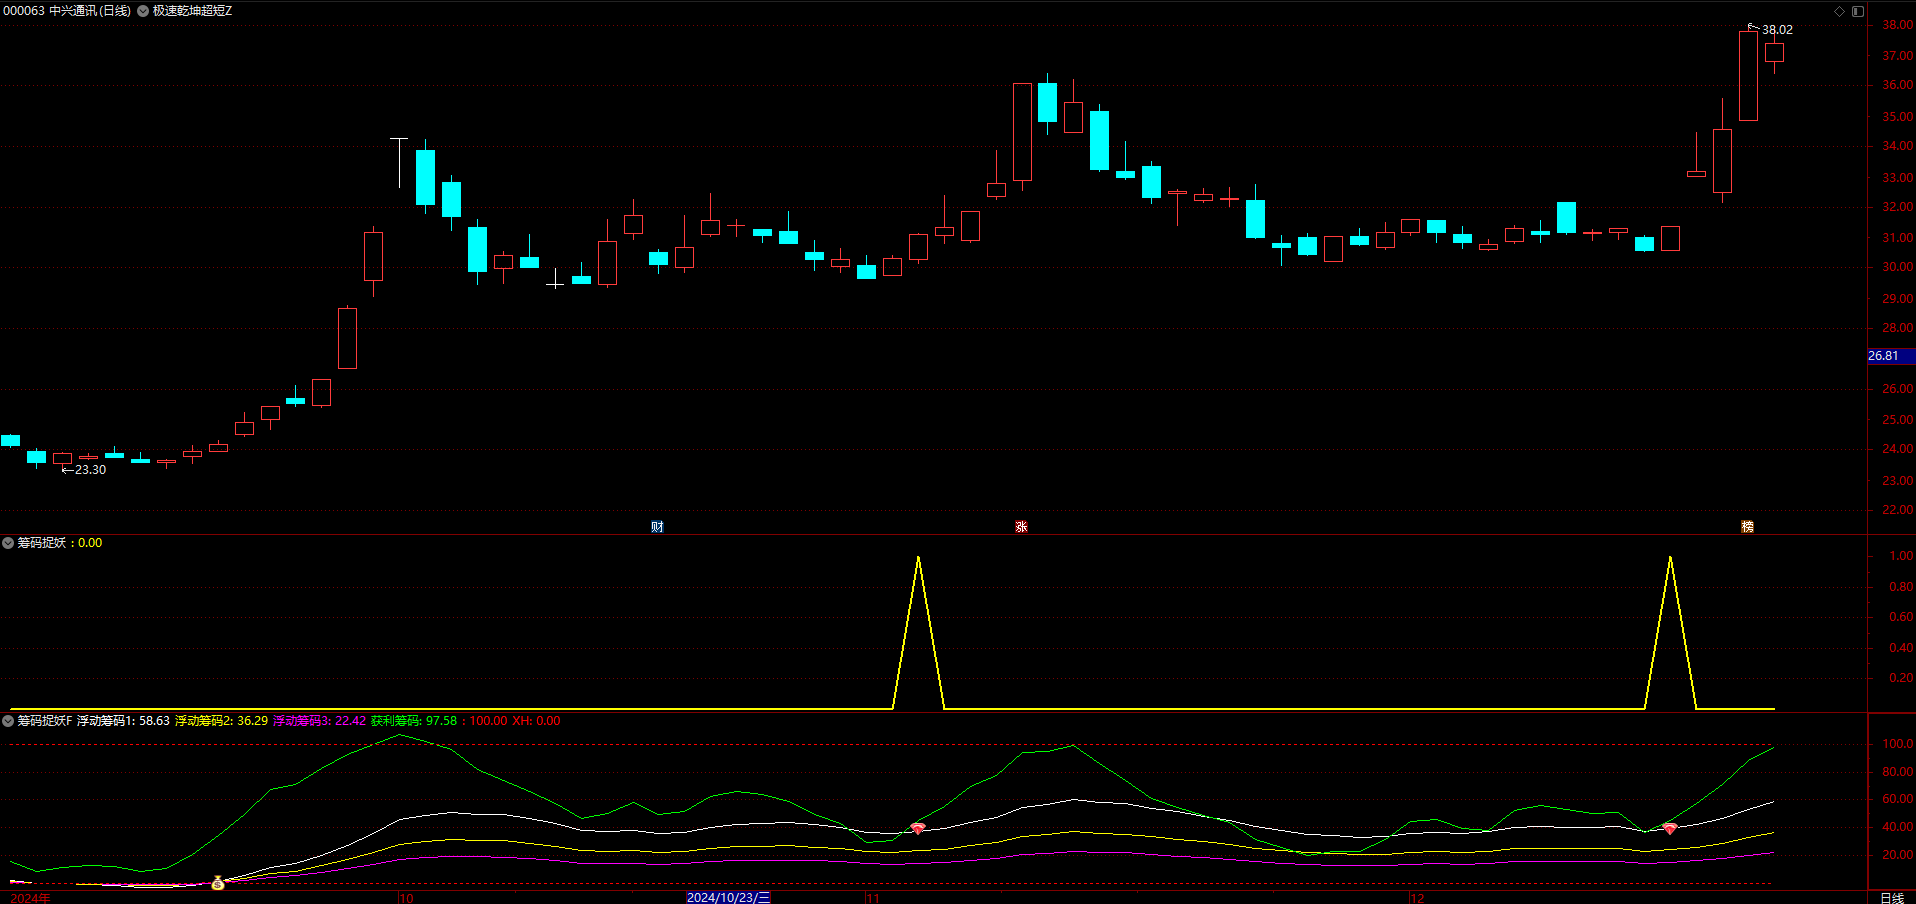Click the 2024/10/23/三 date label
Viewport: 1916px width, 904px height.
tap(728, 897)
